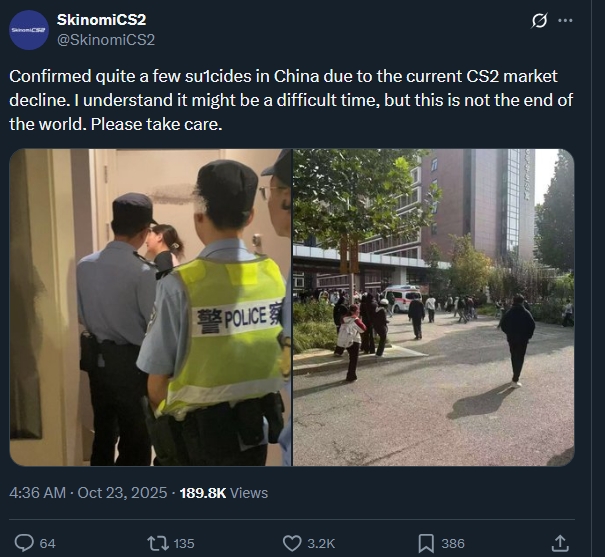Click the SkinomiCS2 display name

(x=101, y=20)
